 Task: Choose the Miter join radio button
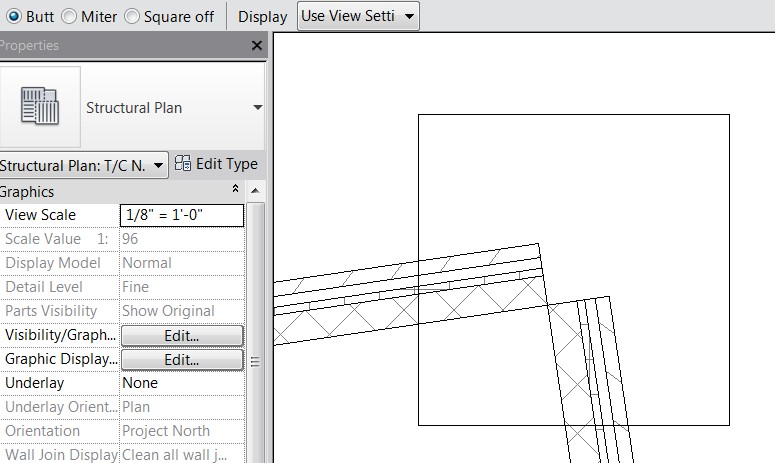coord(69,16)
